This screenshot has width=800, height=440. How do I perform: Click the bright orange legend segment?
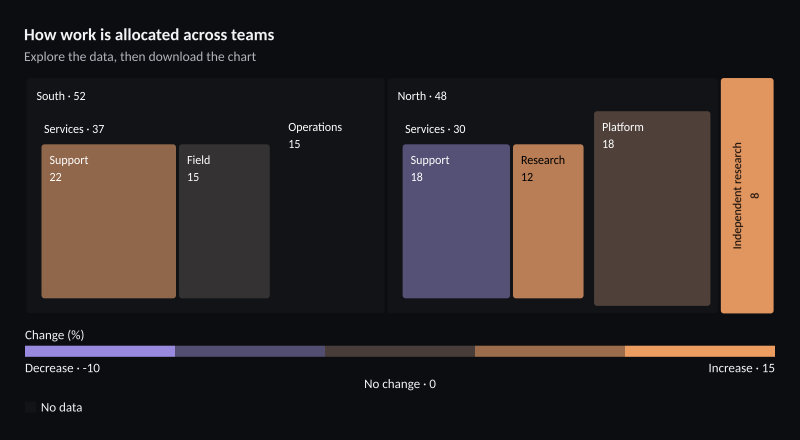pyautogui.click(x=700, y=351)
